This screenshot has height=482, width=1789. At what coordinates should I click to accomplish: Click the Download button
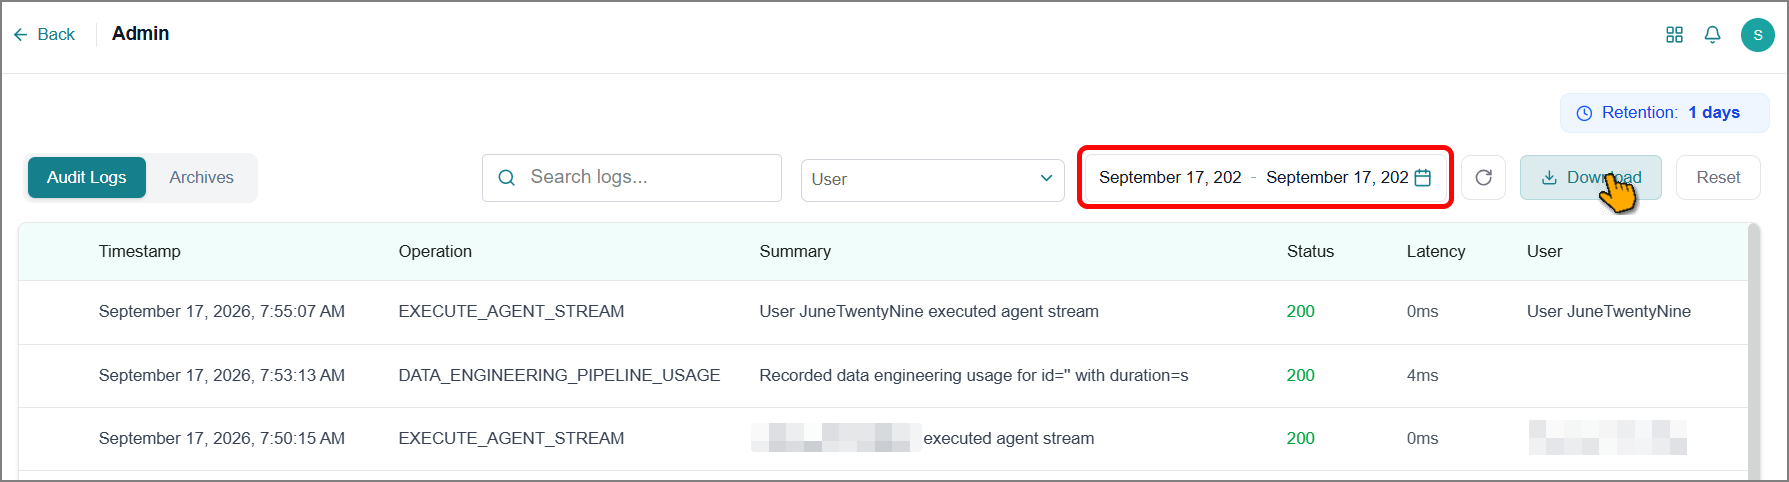pos(1590,177)
